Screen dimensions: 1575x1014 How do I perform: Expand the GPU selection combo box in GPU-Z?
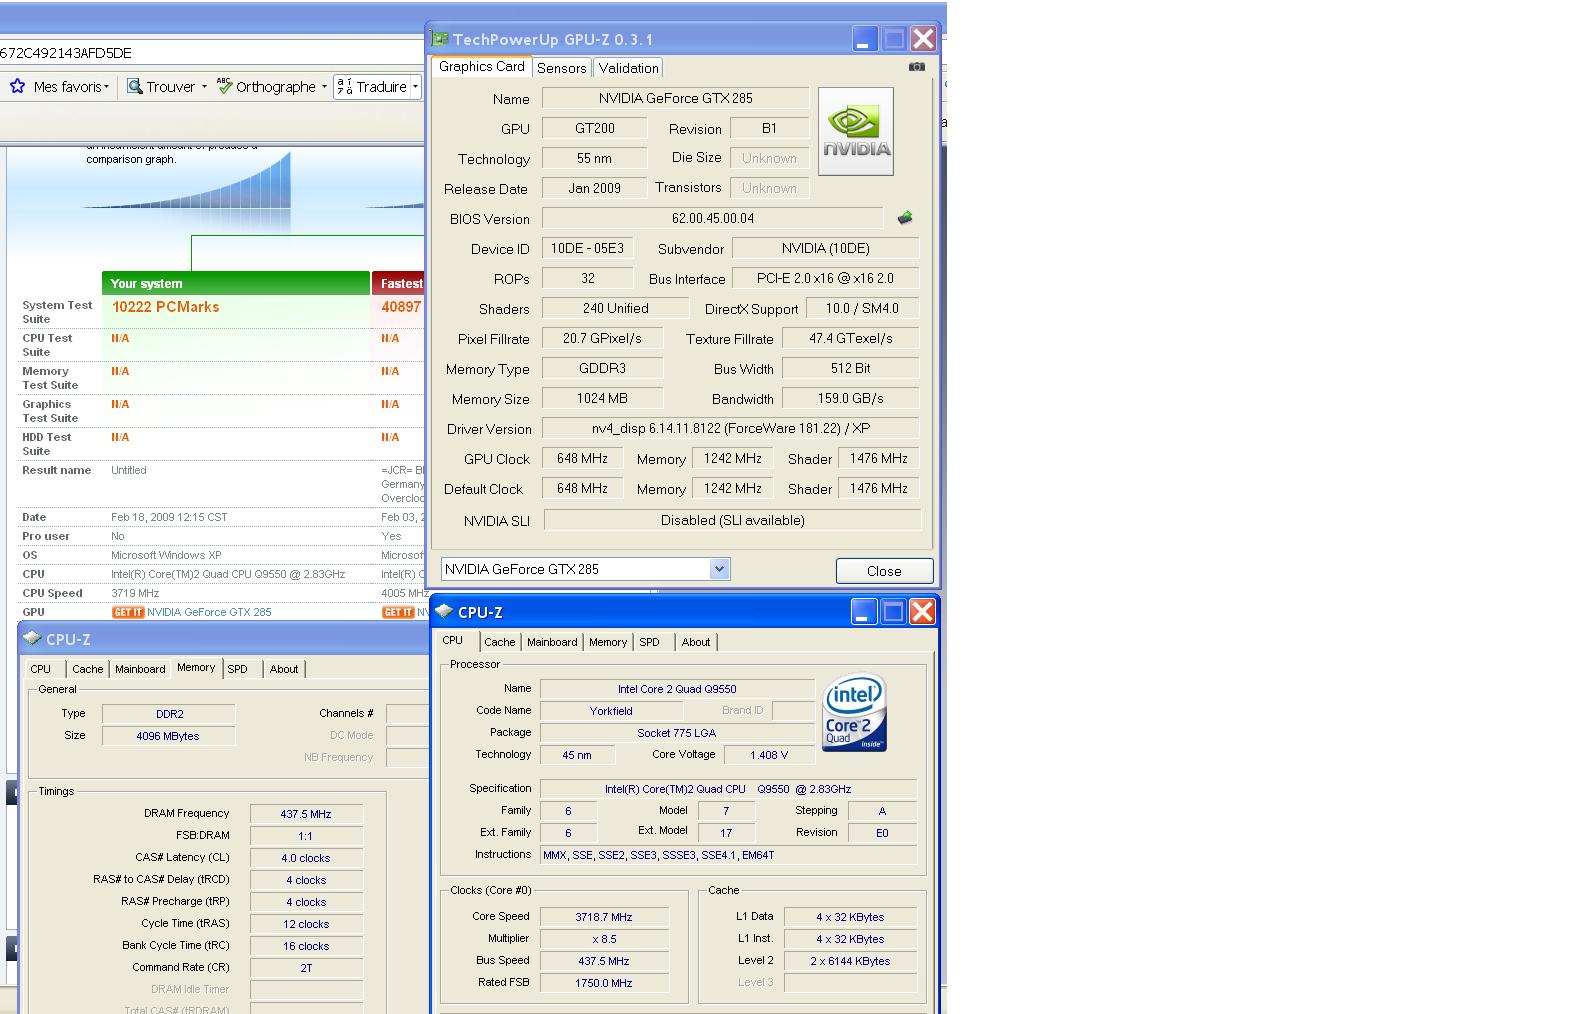719,569
